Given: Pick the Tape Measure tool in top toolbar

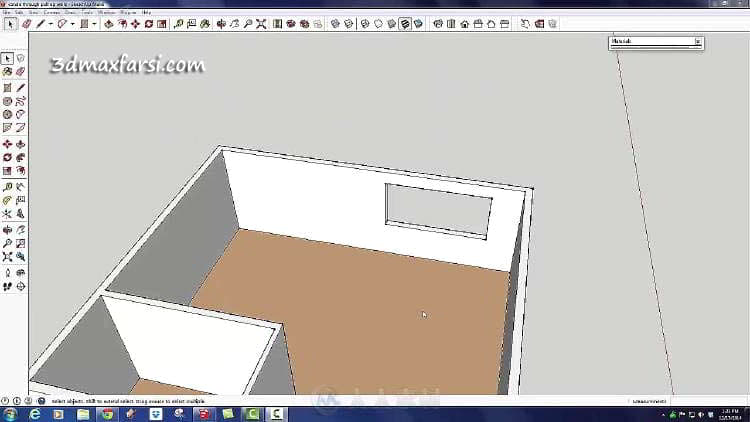Looking at the screenshot, I should pyautogui.click(x=178, y=23).
